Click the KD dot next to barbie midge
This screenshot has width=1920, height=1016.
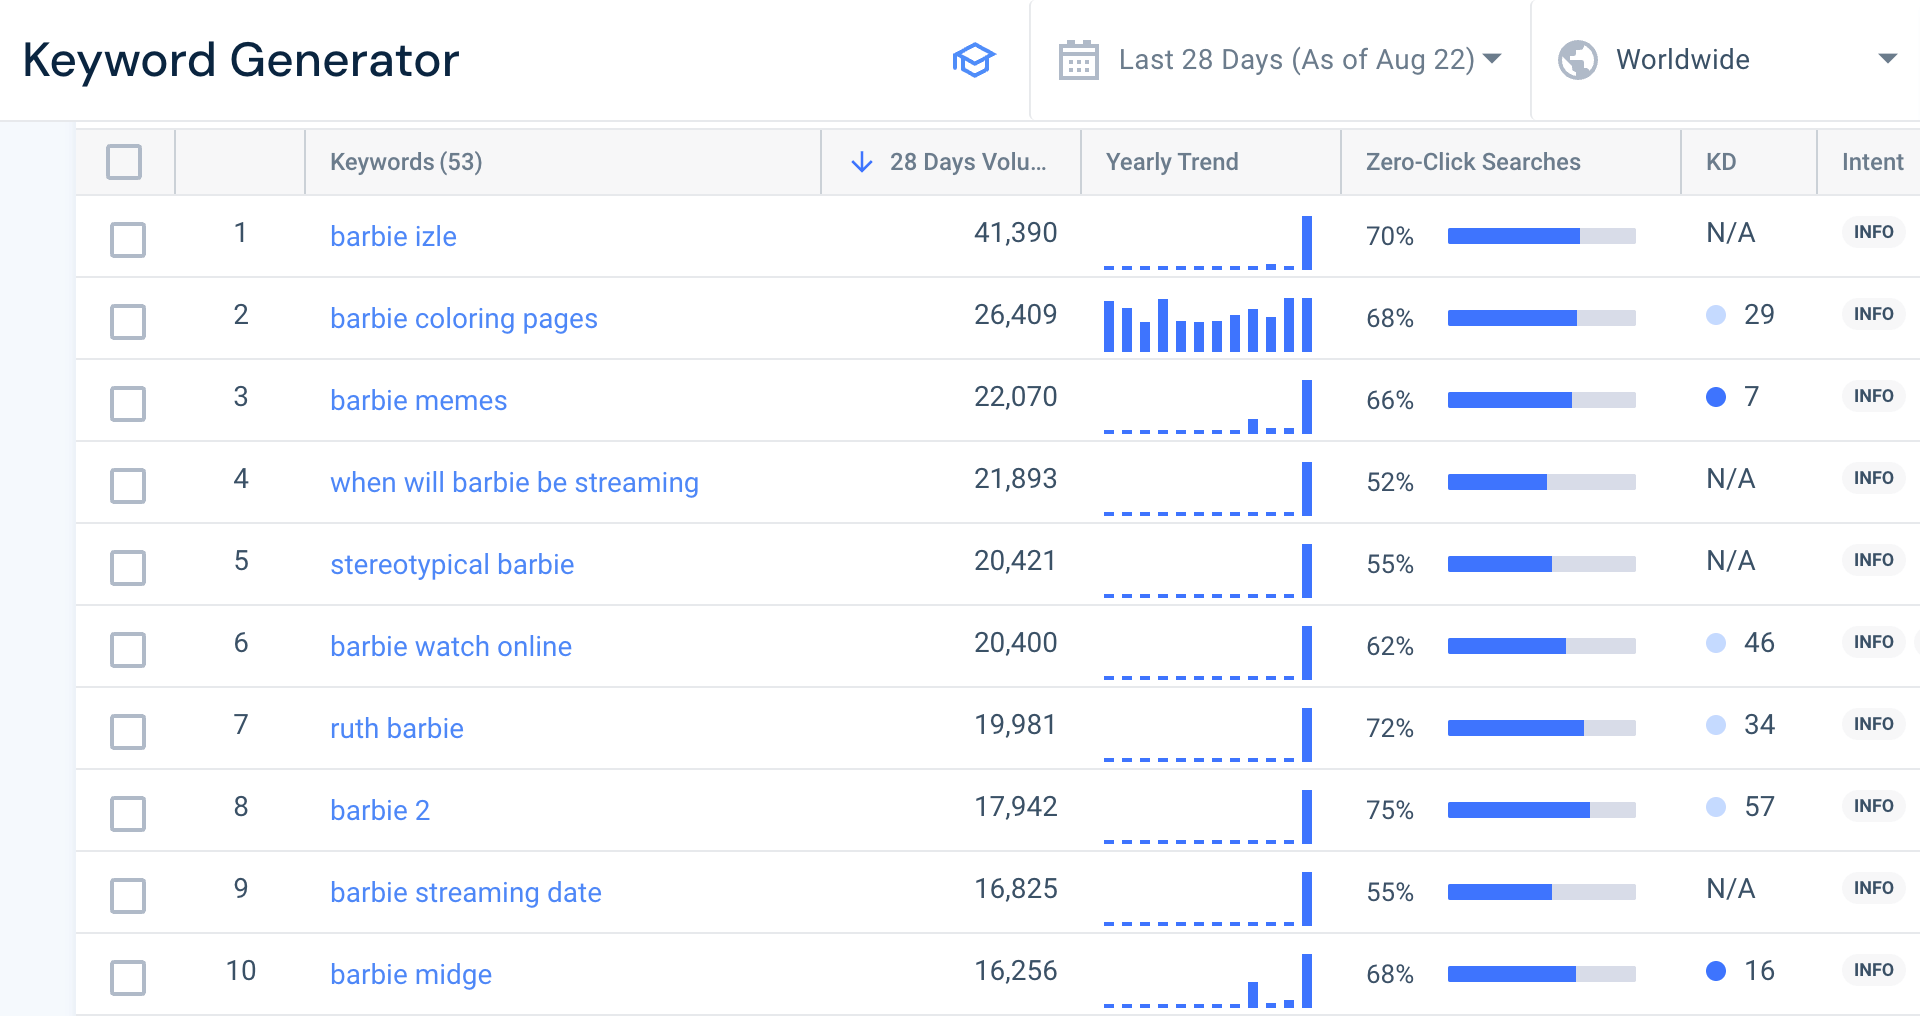pyautogui.click(x=1716, y=970)
